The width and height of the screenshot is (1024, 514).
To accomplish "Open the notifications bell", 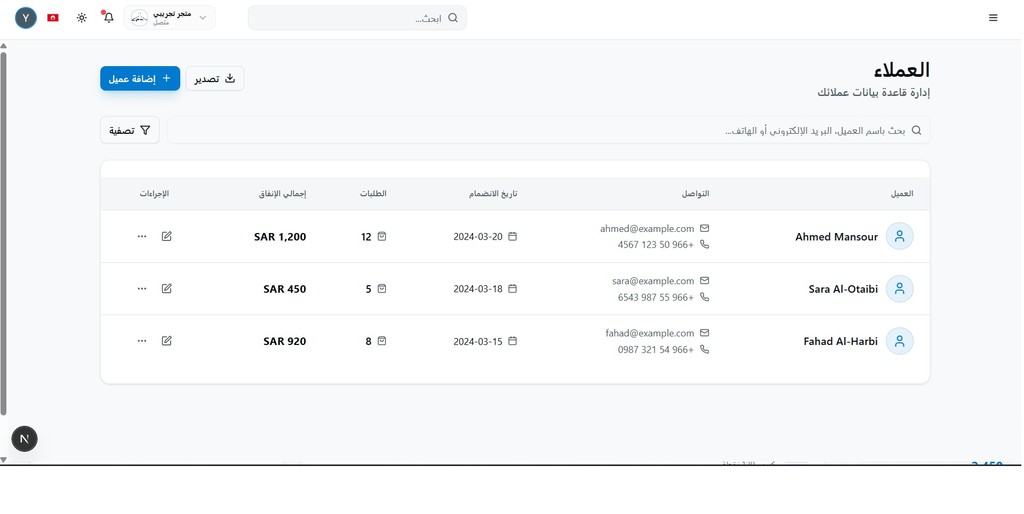I will click(x=108, y=18).
